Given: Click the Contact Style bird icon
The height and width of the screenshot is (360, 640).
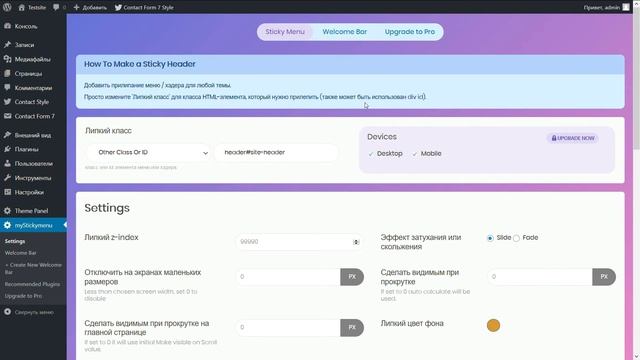Looking at the screenshot, I should [7, 102].
